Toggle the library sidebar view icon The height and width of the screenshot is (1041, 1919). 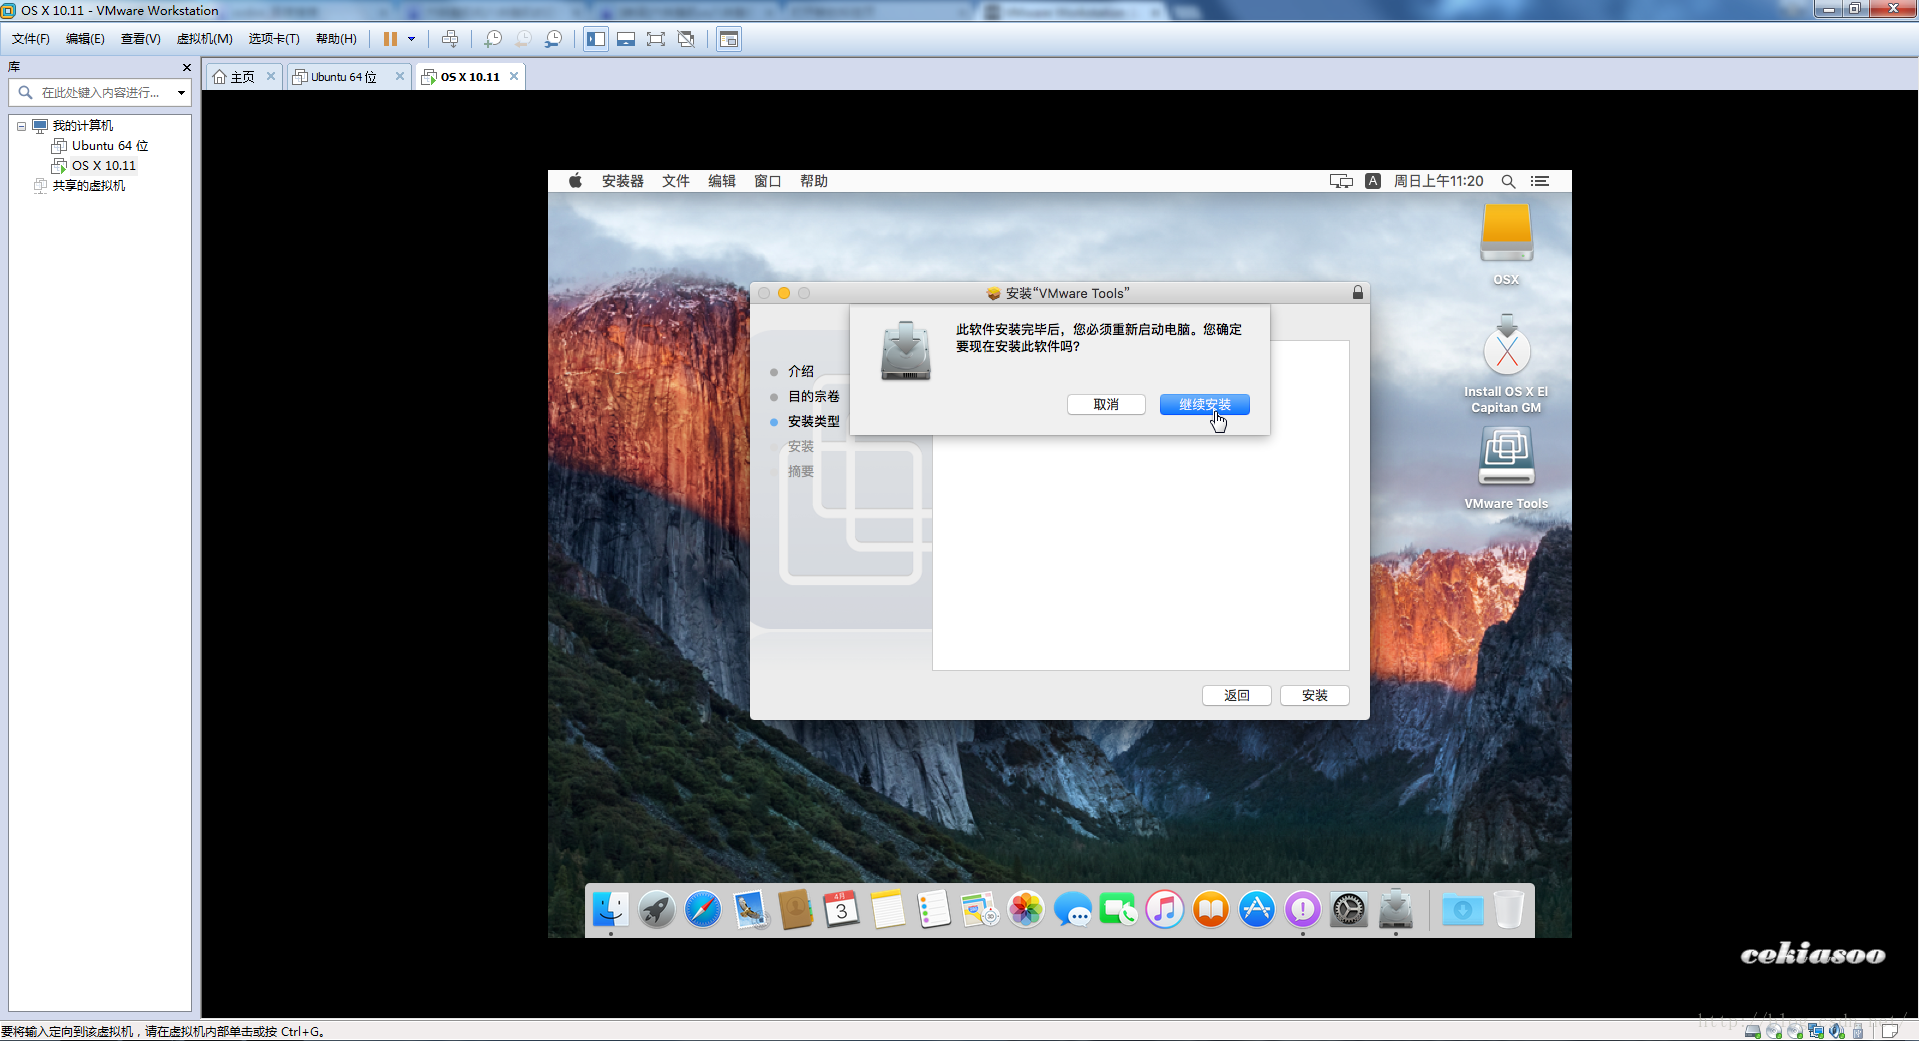596,39
